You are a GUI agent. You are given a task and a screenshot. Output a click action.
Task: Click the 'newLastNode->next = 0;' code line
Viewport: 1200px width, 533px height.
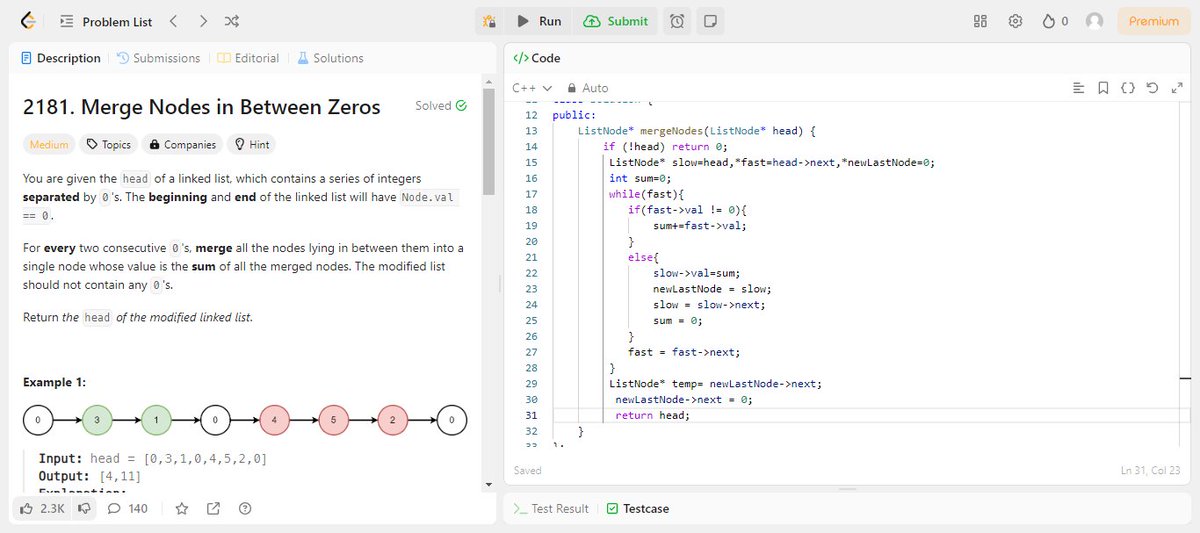(x=683, y=399)
